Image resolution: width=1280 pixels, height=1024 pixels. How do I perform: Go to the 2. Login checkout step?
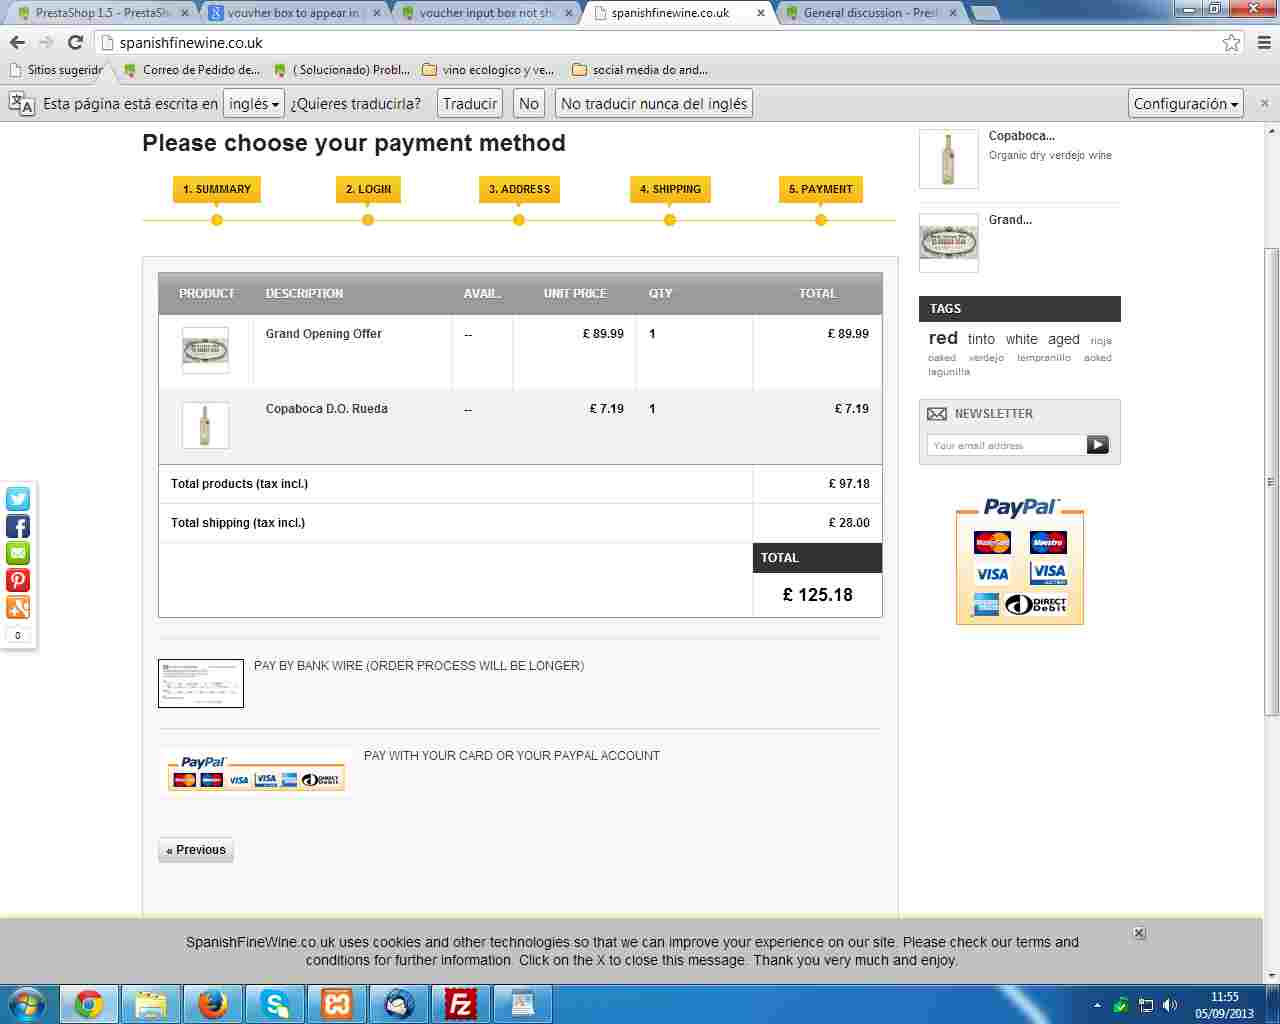(368, 189)
